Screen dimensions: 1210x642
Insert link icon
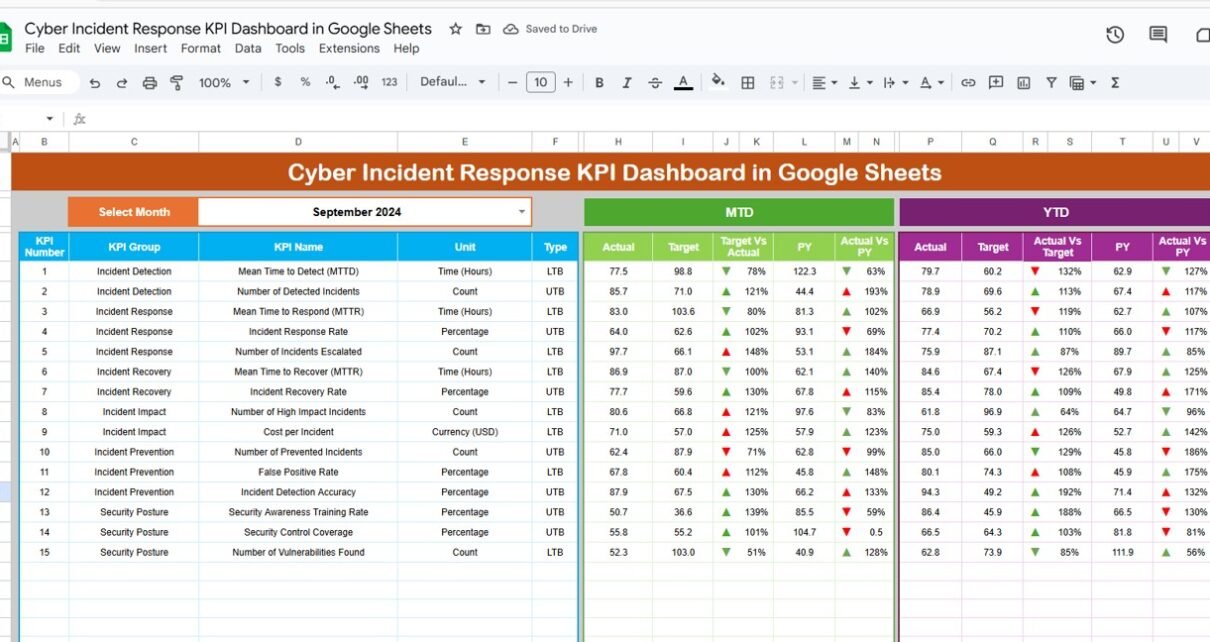[968, 83]
